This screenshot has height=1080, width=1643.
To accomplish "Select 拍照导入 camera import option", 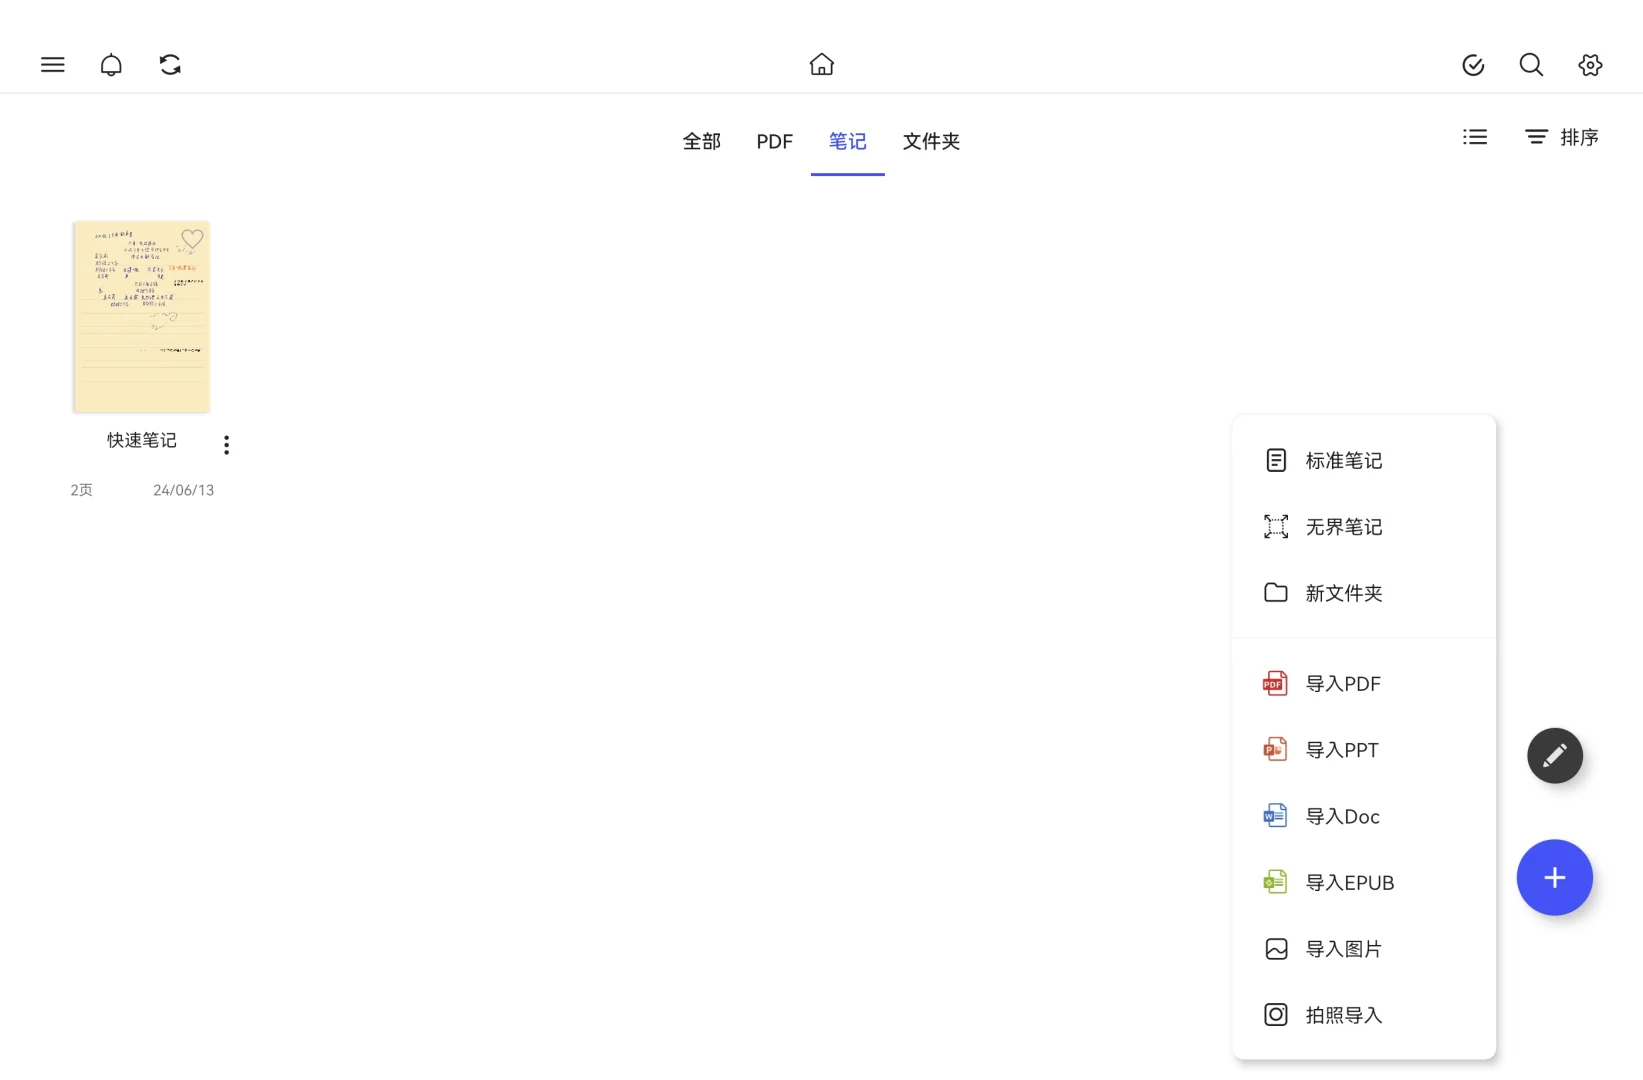I will coord(1344,1014).
